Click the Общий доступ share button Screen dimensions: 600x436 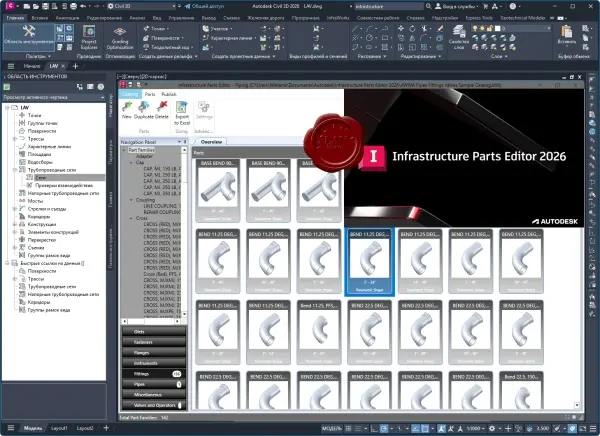tap(203, 6)
